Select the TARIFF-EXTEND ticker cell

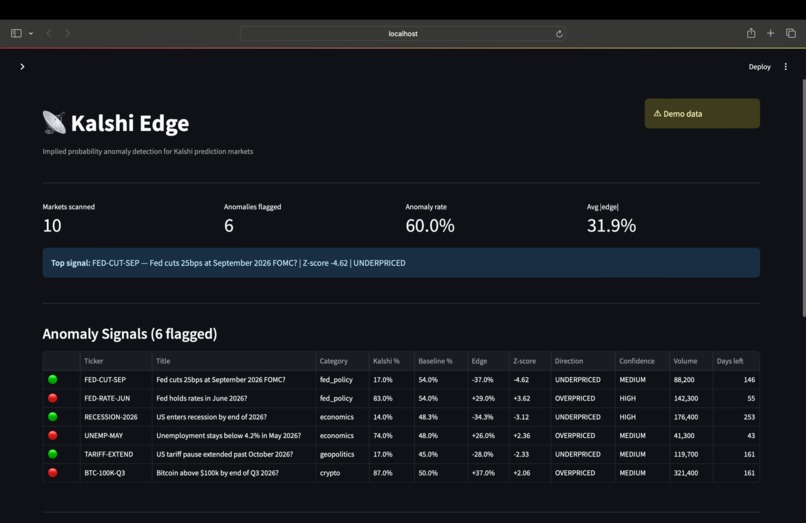[116, 454]
